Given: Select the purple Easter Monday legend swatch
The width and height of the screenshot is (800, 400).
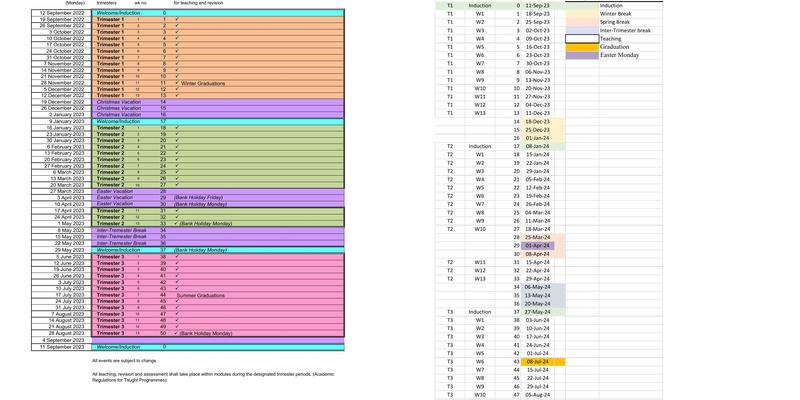Looking at the screenshot, I should click(581, 56).
